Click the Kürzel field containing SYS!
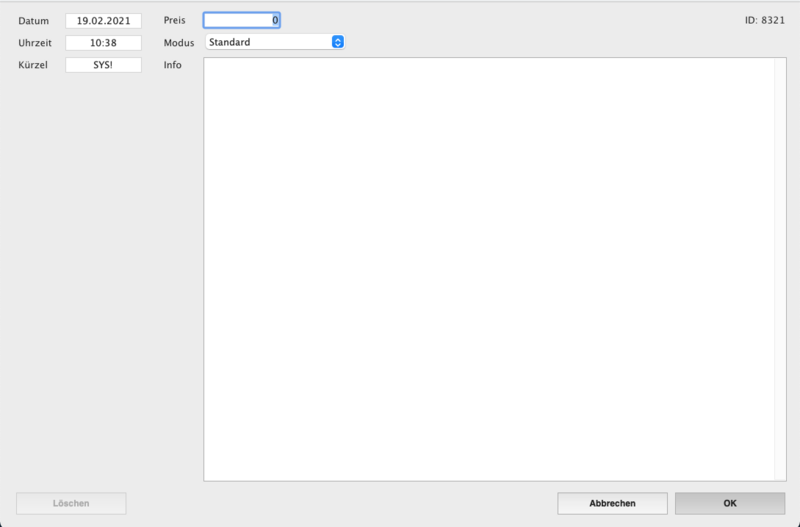 [103, 64]
